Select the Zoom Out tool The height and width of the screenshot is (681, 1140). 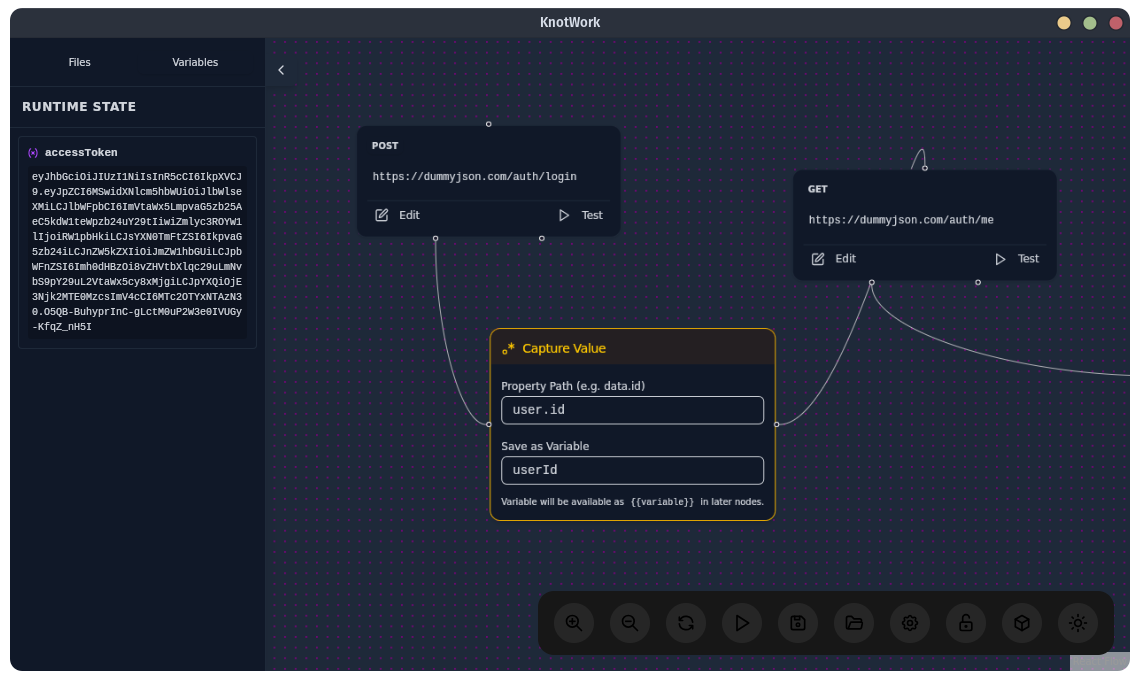coord(629,622)
